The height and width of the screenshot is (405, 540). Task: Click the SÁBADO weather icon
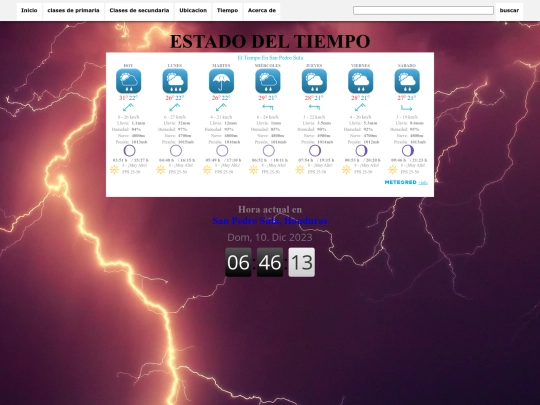(407, 81)
